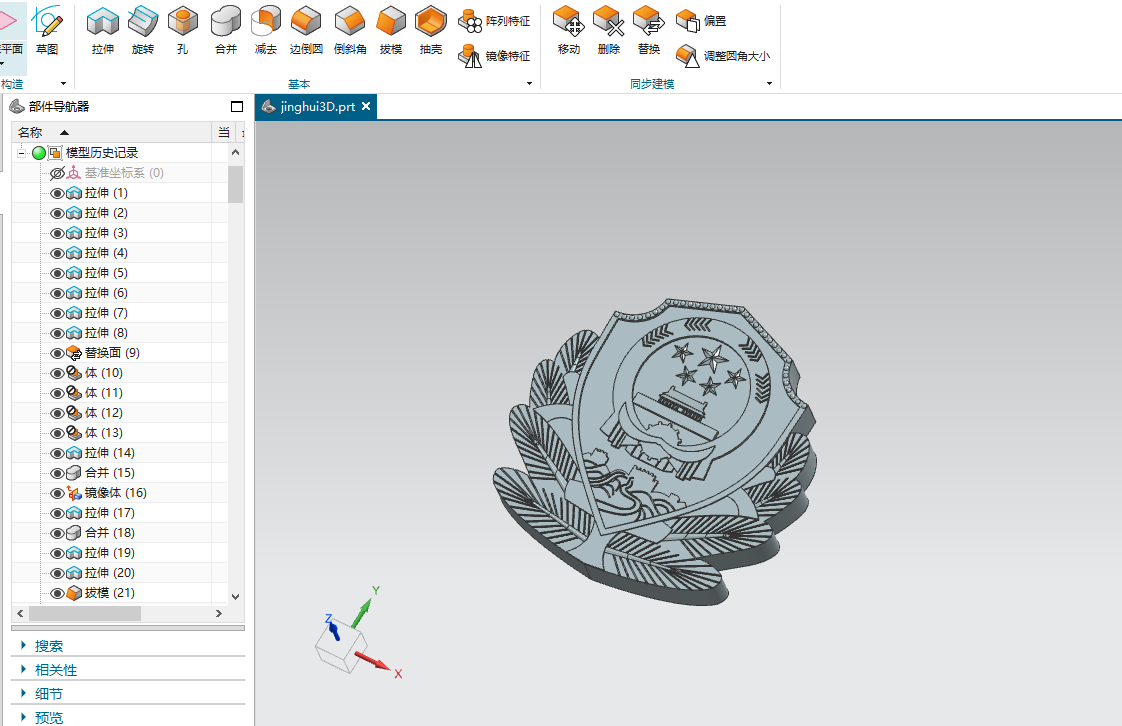The height and width of the screenshot is (726, 1122).
Task: Select the 孔 (Hole) tool
Action: click(182, 31)
